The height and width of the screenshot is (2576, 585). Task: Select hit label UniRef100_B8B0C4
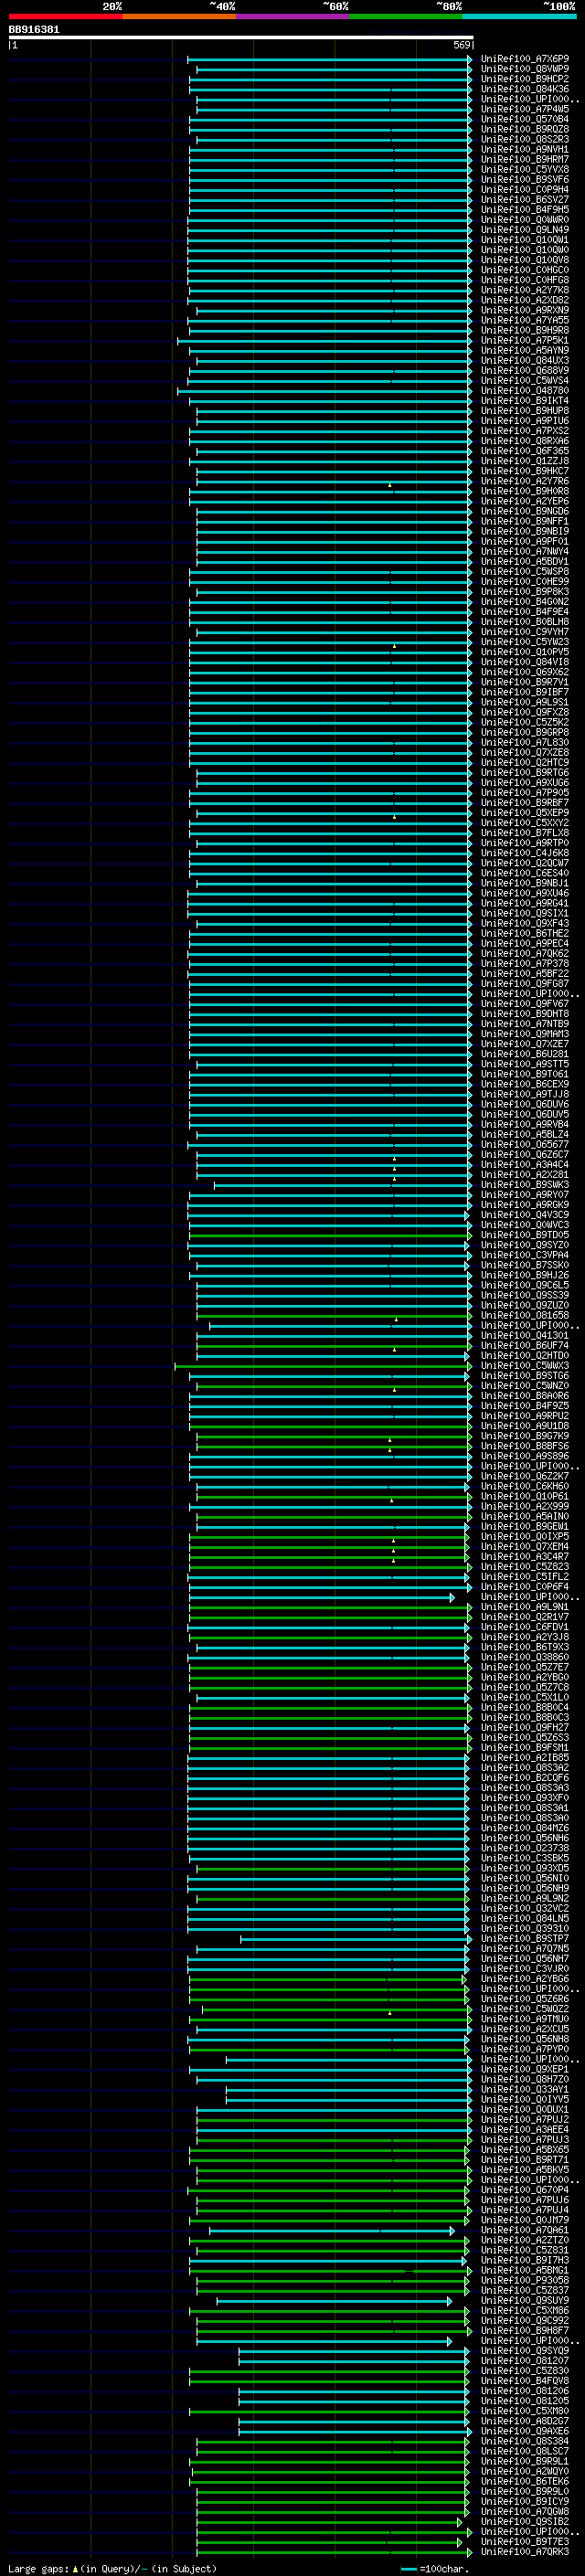point(525,1707)
